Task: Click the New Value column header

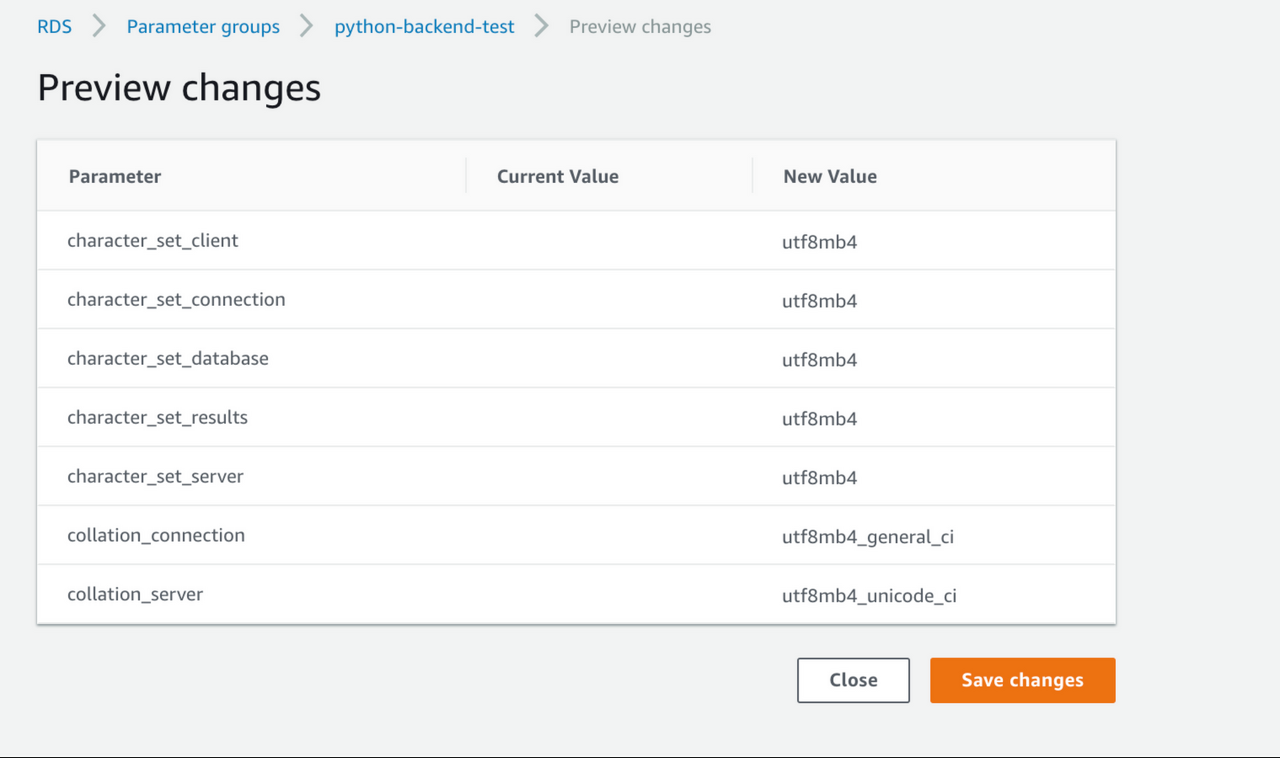Action: [830, 177]
